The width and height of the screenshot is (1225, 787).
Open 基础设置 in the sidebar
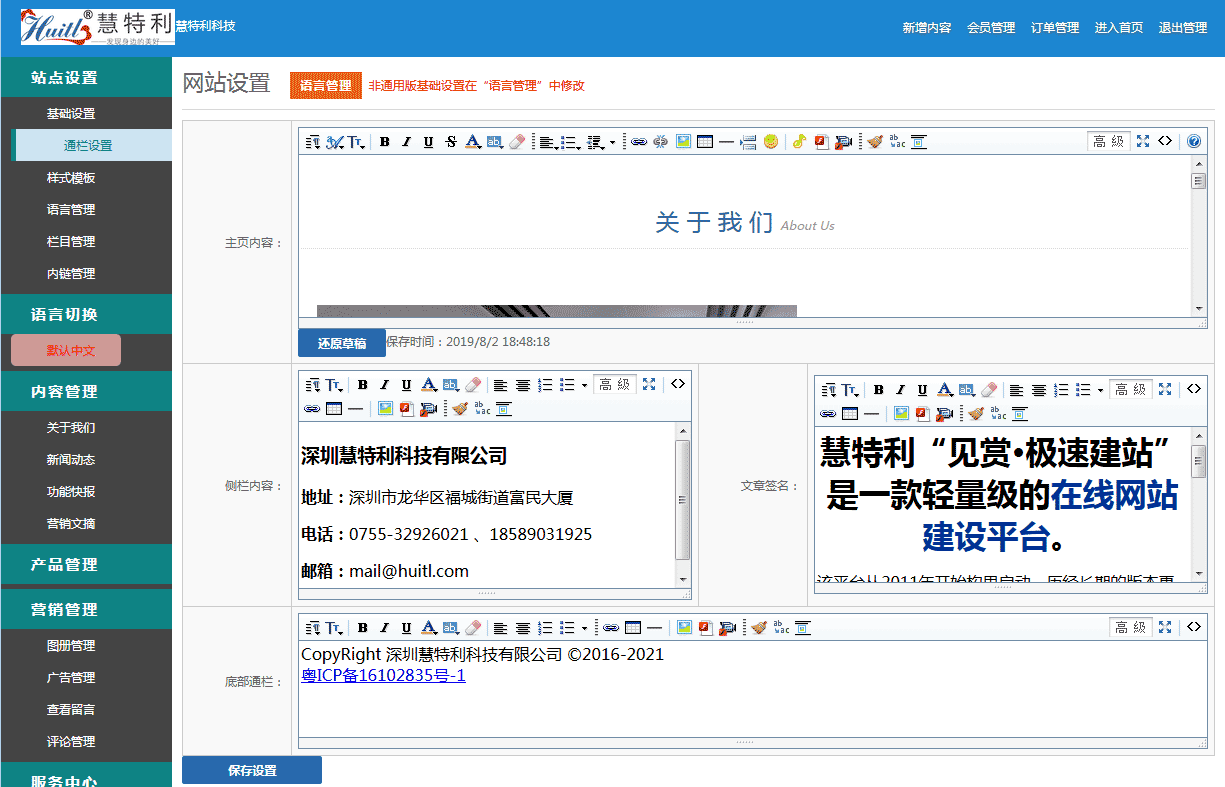[x=71, y=114]
